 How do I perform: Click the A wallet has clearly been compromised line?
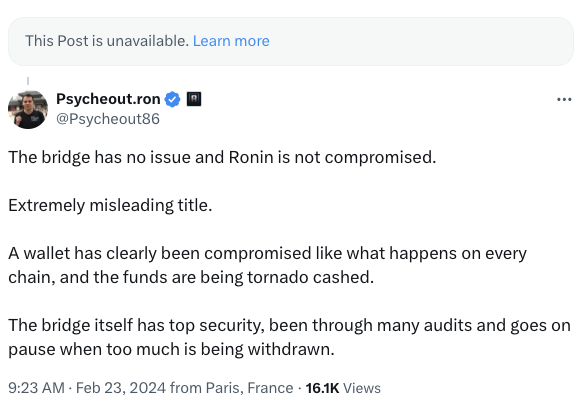[268, 253]
